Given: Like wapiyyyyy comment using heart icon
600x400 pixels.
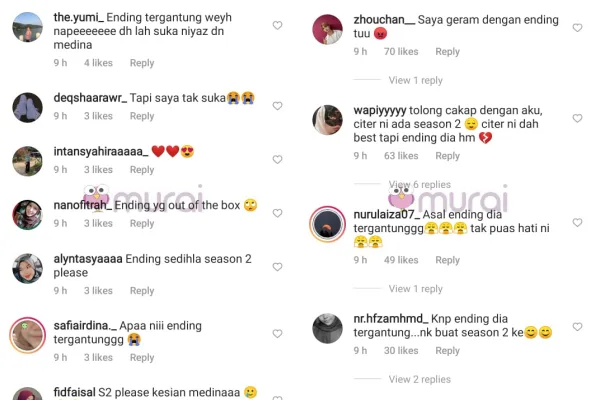Looking at the screenshot, I should tap(577, 119).
